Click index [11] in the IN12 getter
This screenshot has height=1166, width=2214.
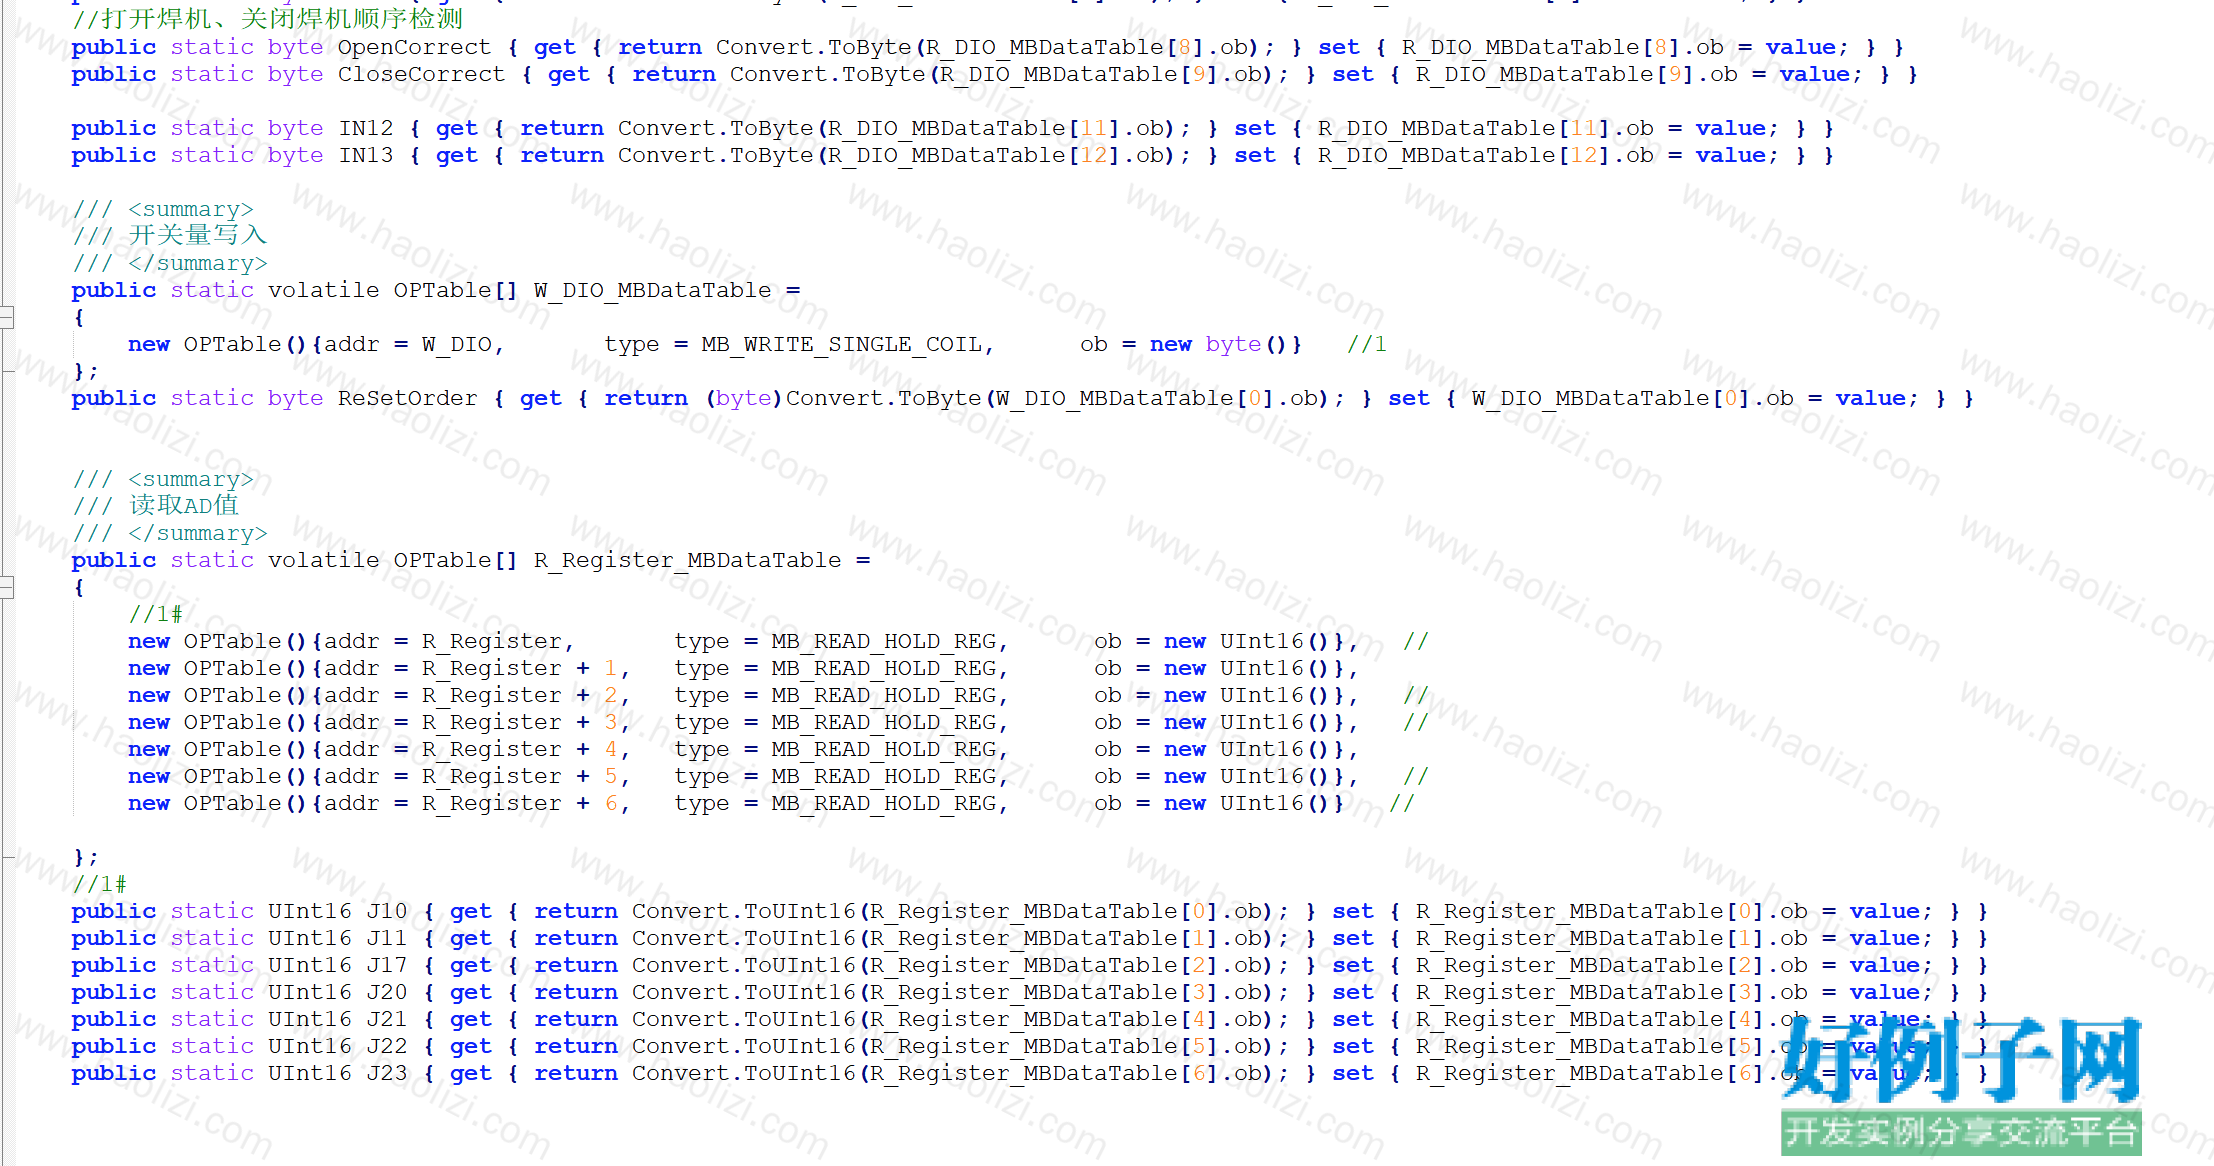point(1094,128)
